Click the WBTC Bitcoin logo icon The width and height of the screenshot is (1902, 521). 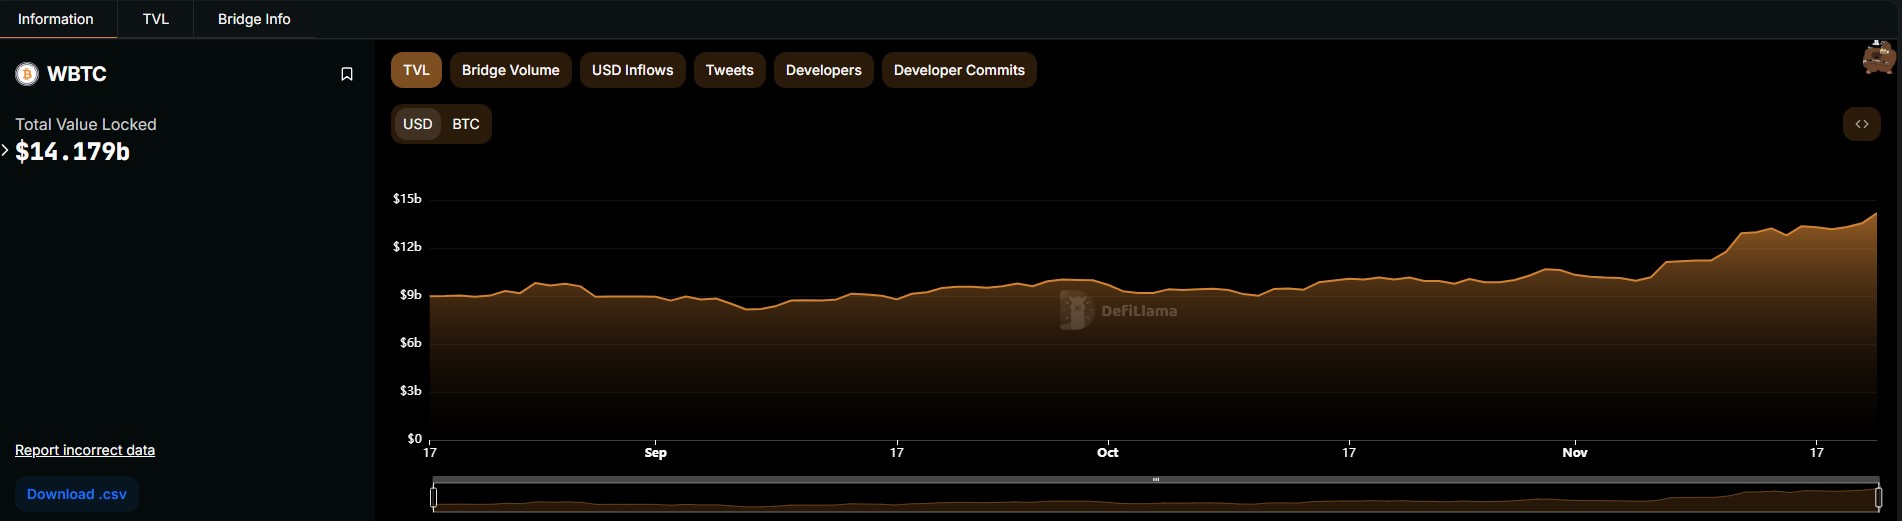[x=27, y=74]
